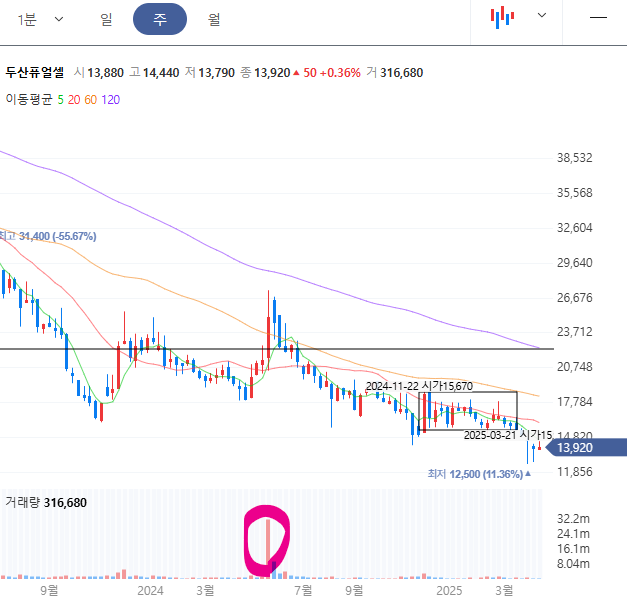Click the 거래량 316,680 volume label
This screenshot has height=605, width=627.
46,502
